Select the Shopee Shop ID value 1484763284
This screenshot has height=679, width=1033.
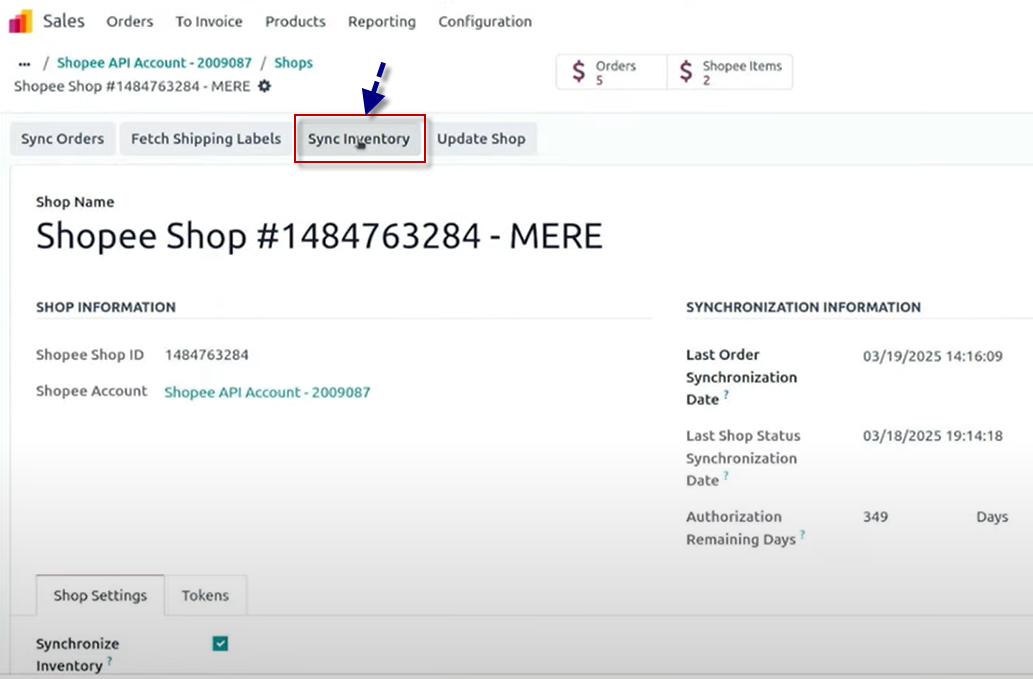(x=207, y=355)
